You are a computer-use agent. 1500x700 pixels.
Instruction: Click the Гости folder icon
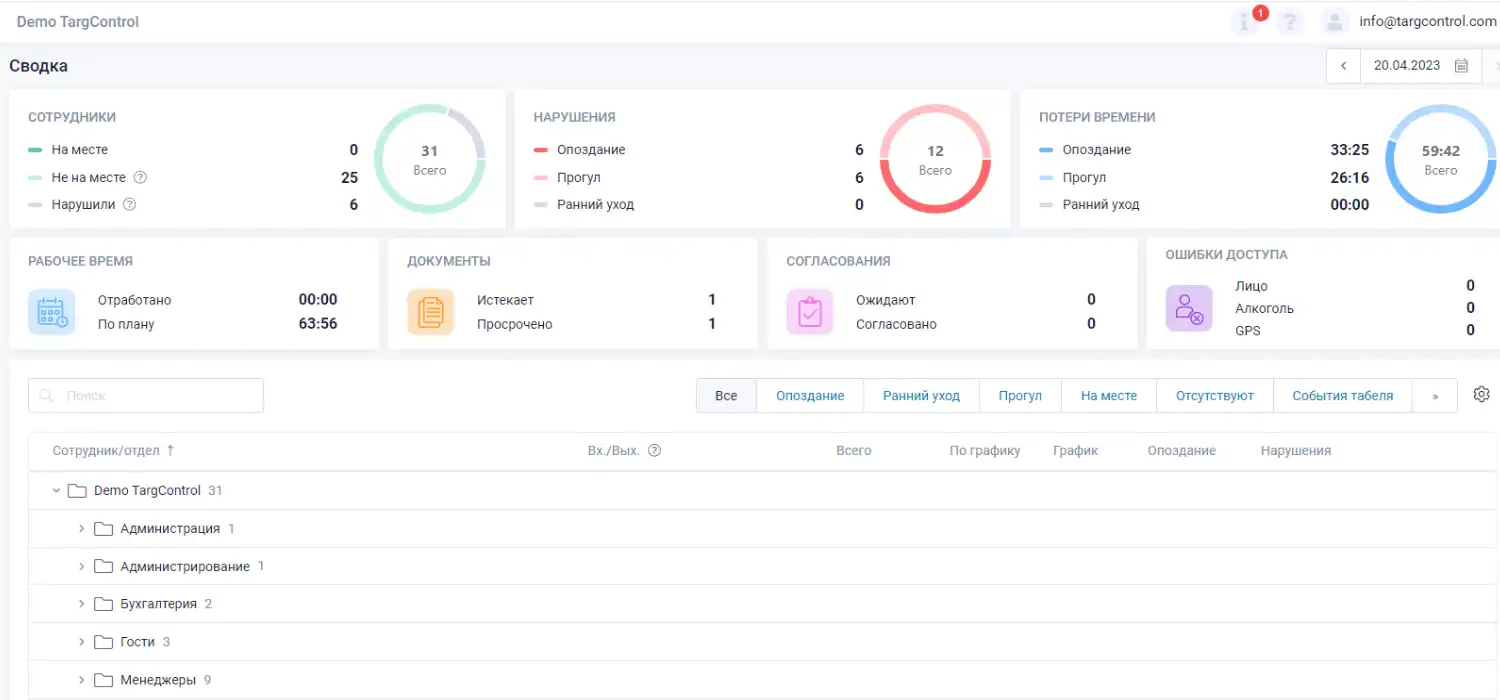(x=103, y=642)
